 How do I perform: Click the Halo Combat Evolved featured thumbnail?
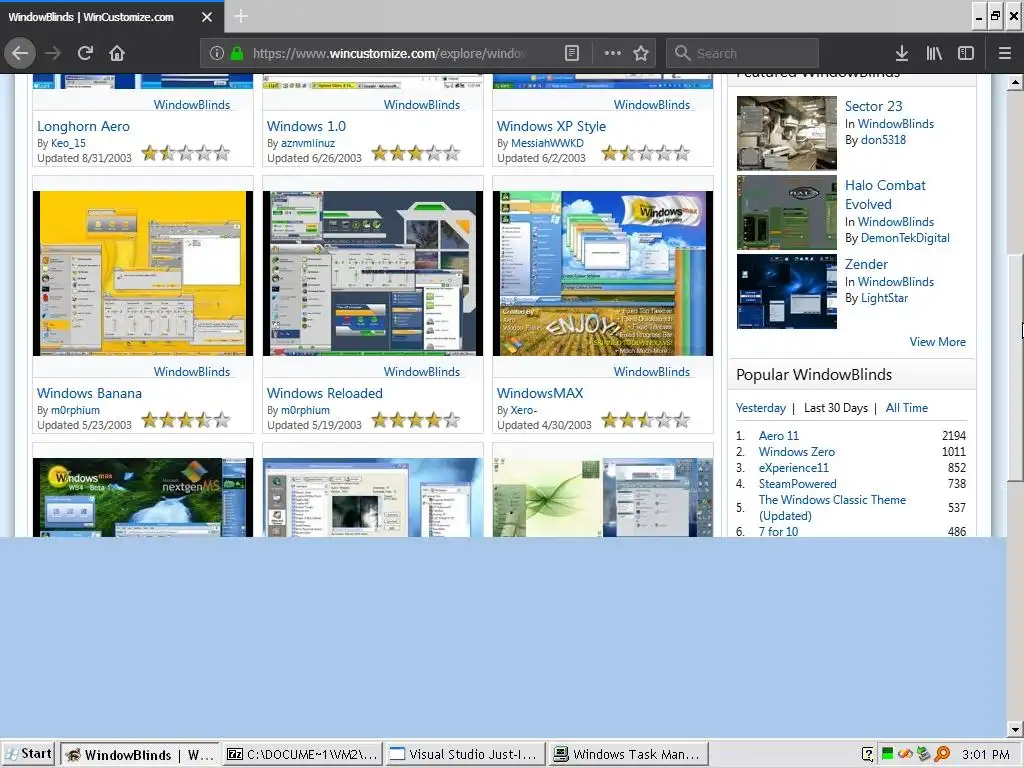click(786, 212)
